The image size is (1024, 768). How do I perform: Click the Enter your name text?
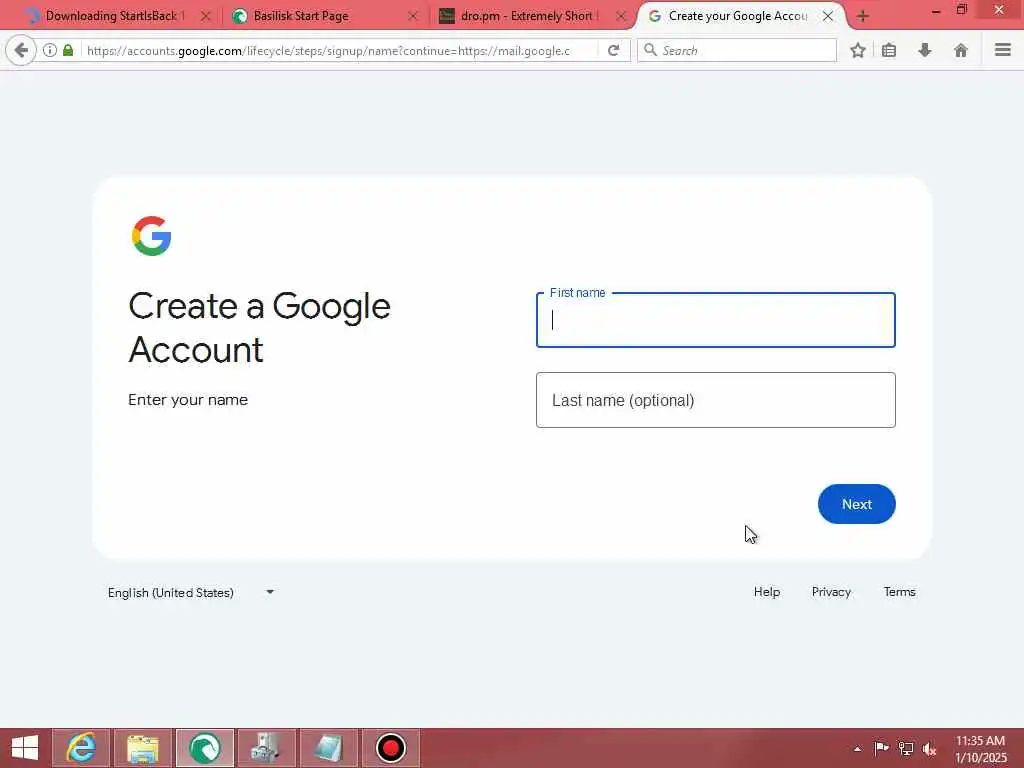pos(188,400)
